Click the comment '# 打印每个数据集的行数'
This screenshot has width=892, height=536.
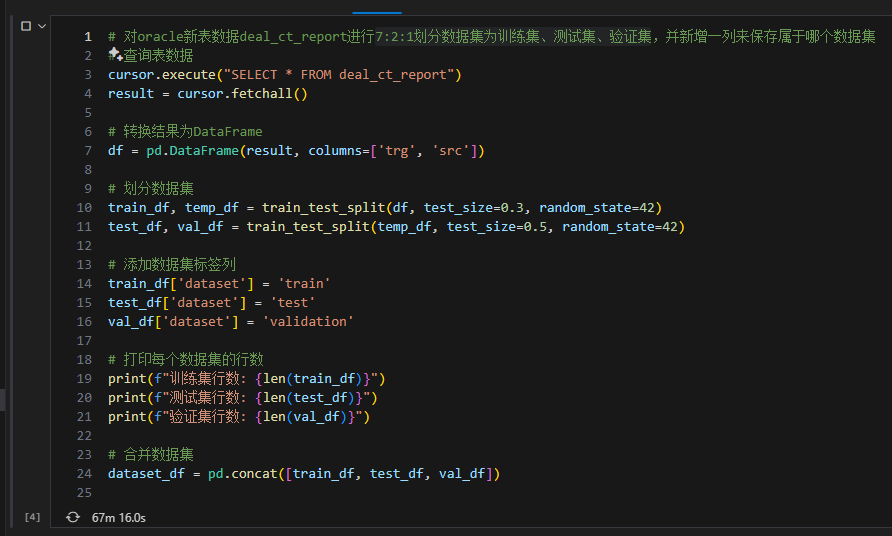tap(186, 360)
